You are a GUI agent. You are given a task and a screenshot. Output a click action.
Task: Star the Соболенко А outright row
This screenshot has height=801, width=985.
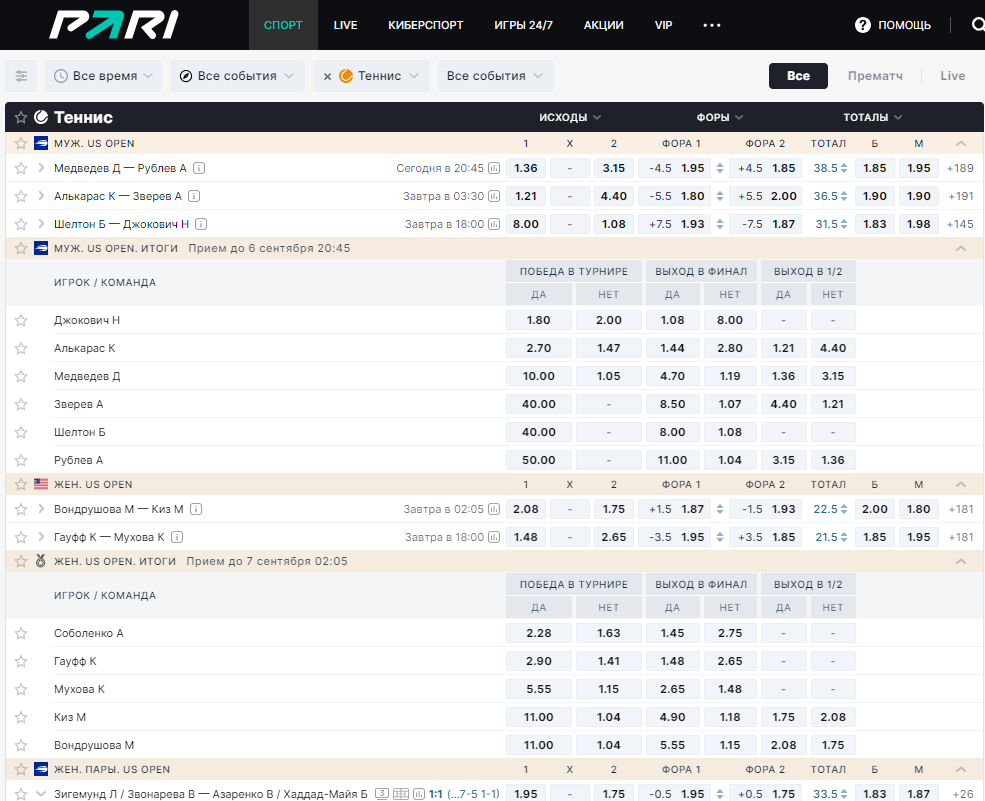(x=21, y=633)
